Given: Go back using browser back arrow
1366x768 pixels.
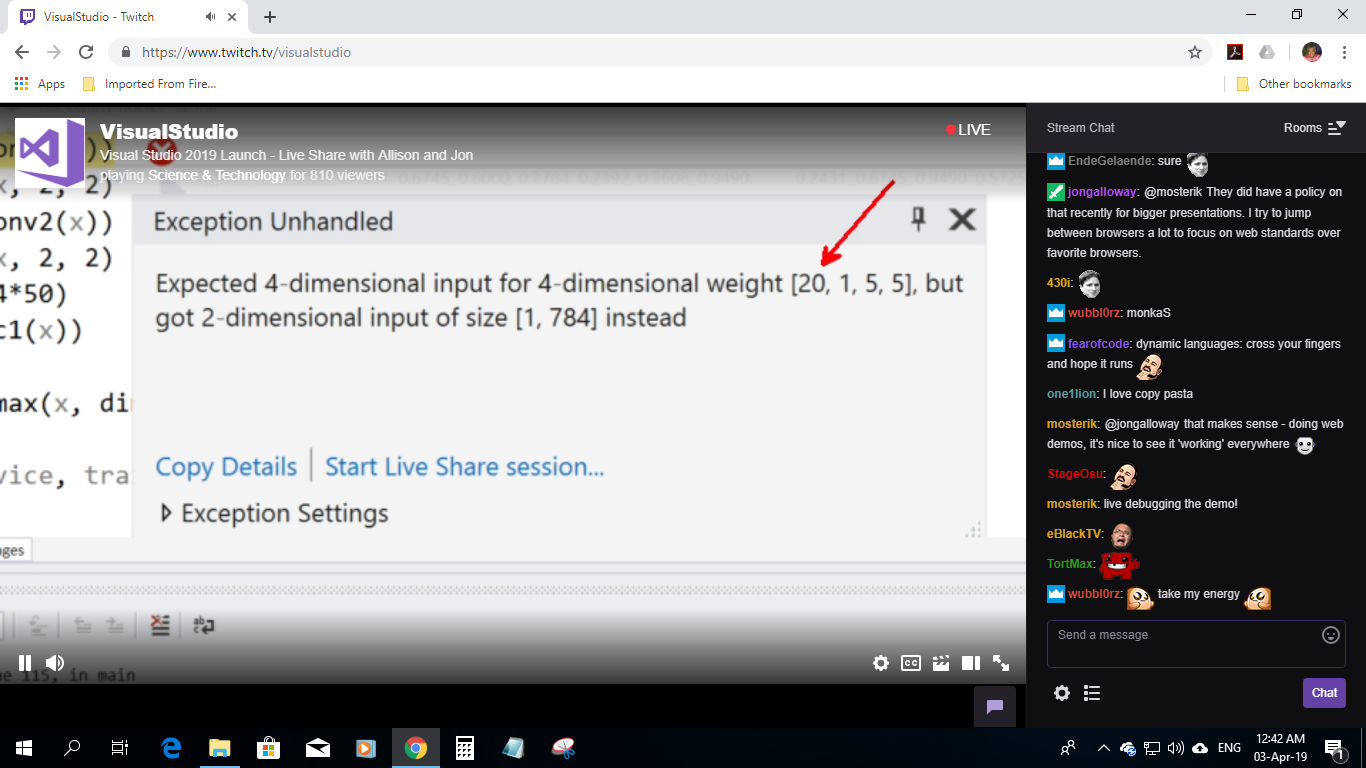Looking at the screenshot, I should [x=22, y=52].
